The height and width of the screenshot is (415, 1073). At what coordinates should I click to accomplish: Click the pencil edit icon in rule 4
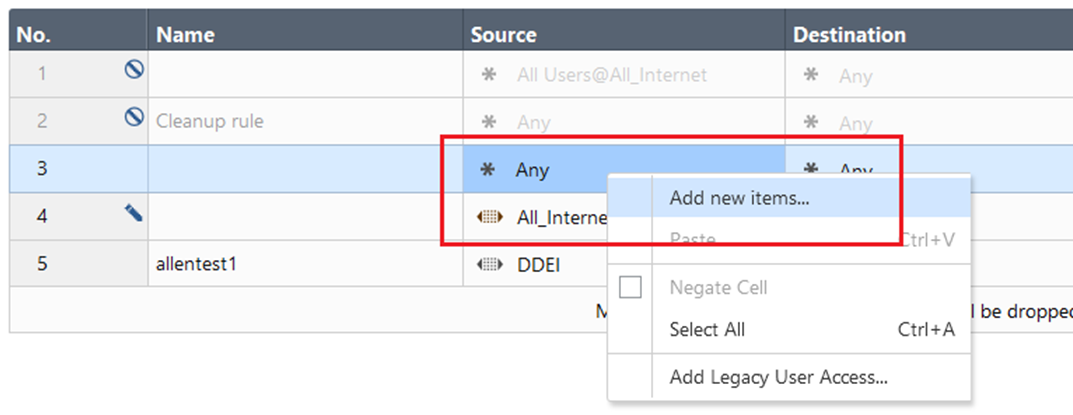pyautogui.click(x=133, y=212)
